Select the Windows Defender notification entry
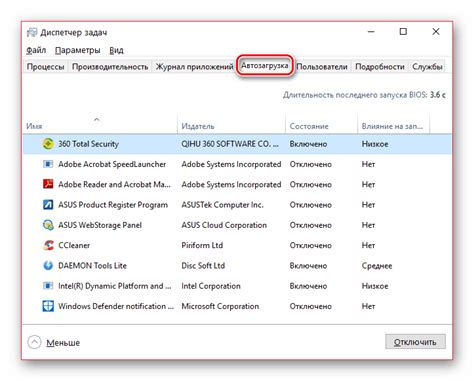The width and height of the screenshot is (474, 381). (116, 306)
